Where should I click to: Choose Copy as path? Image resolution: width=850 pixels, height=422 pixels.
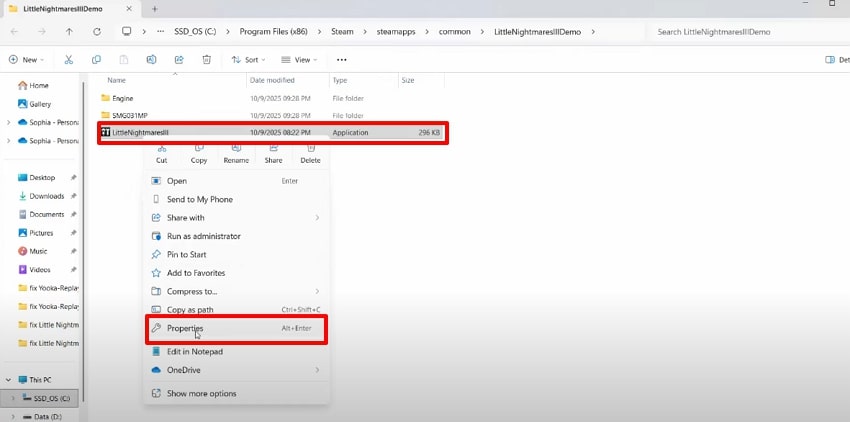pyautogui.click(x=236, y=310)
